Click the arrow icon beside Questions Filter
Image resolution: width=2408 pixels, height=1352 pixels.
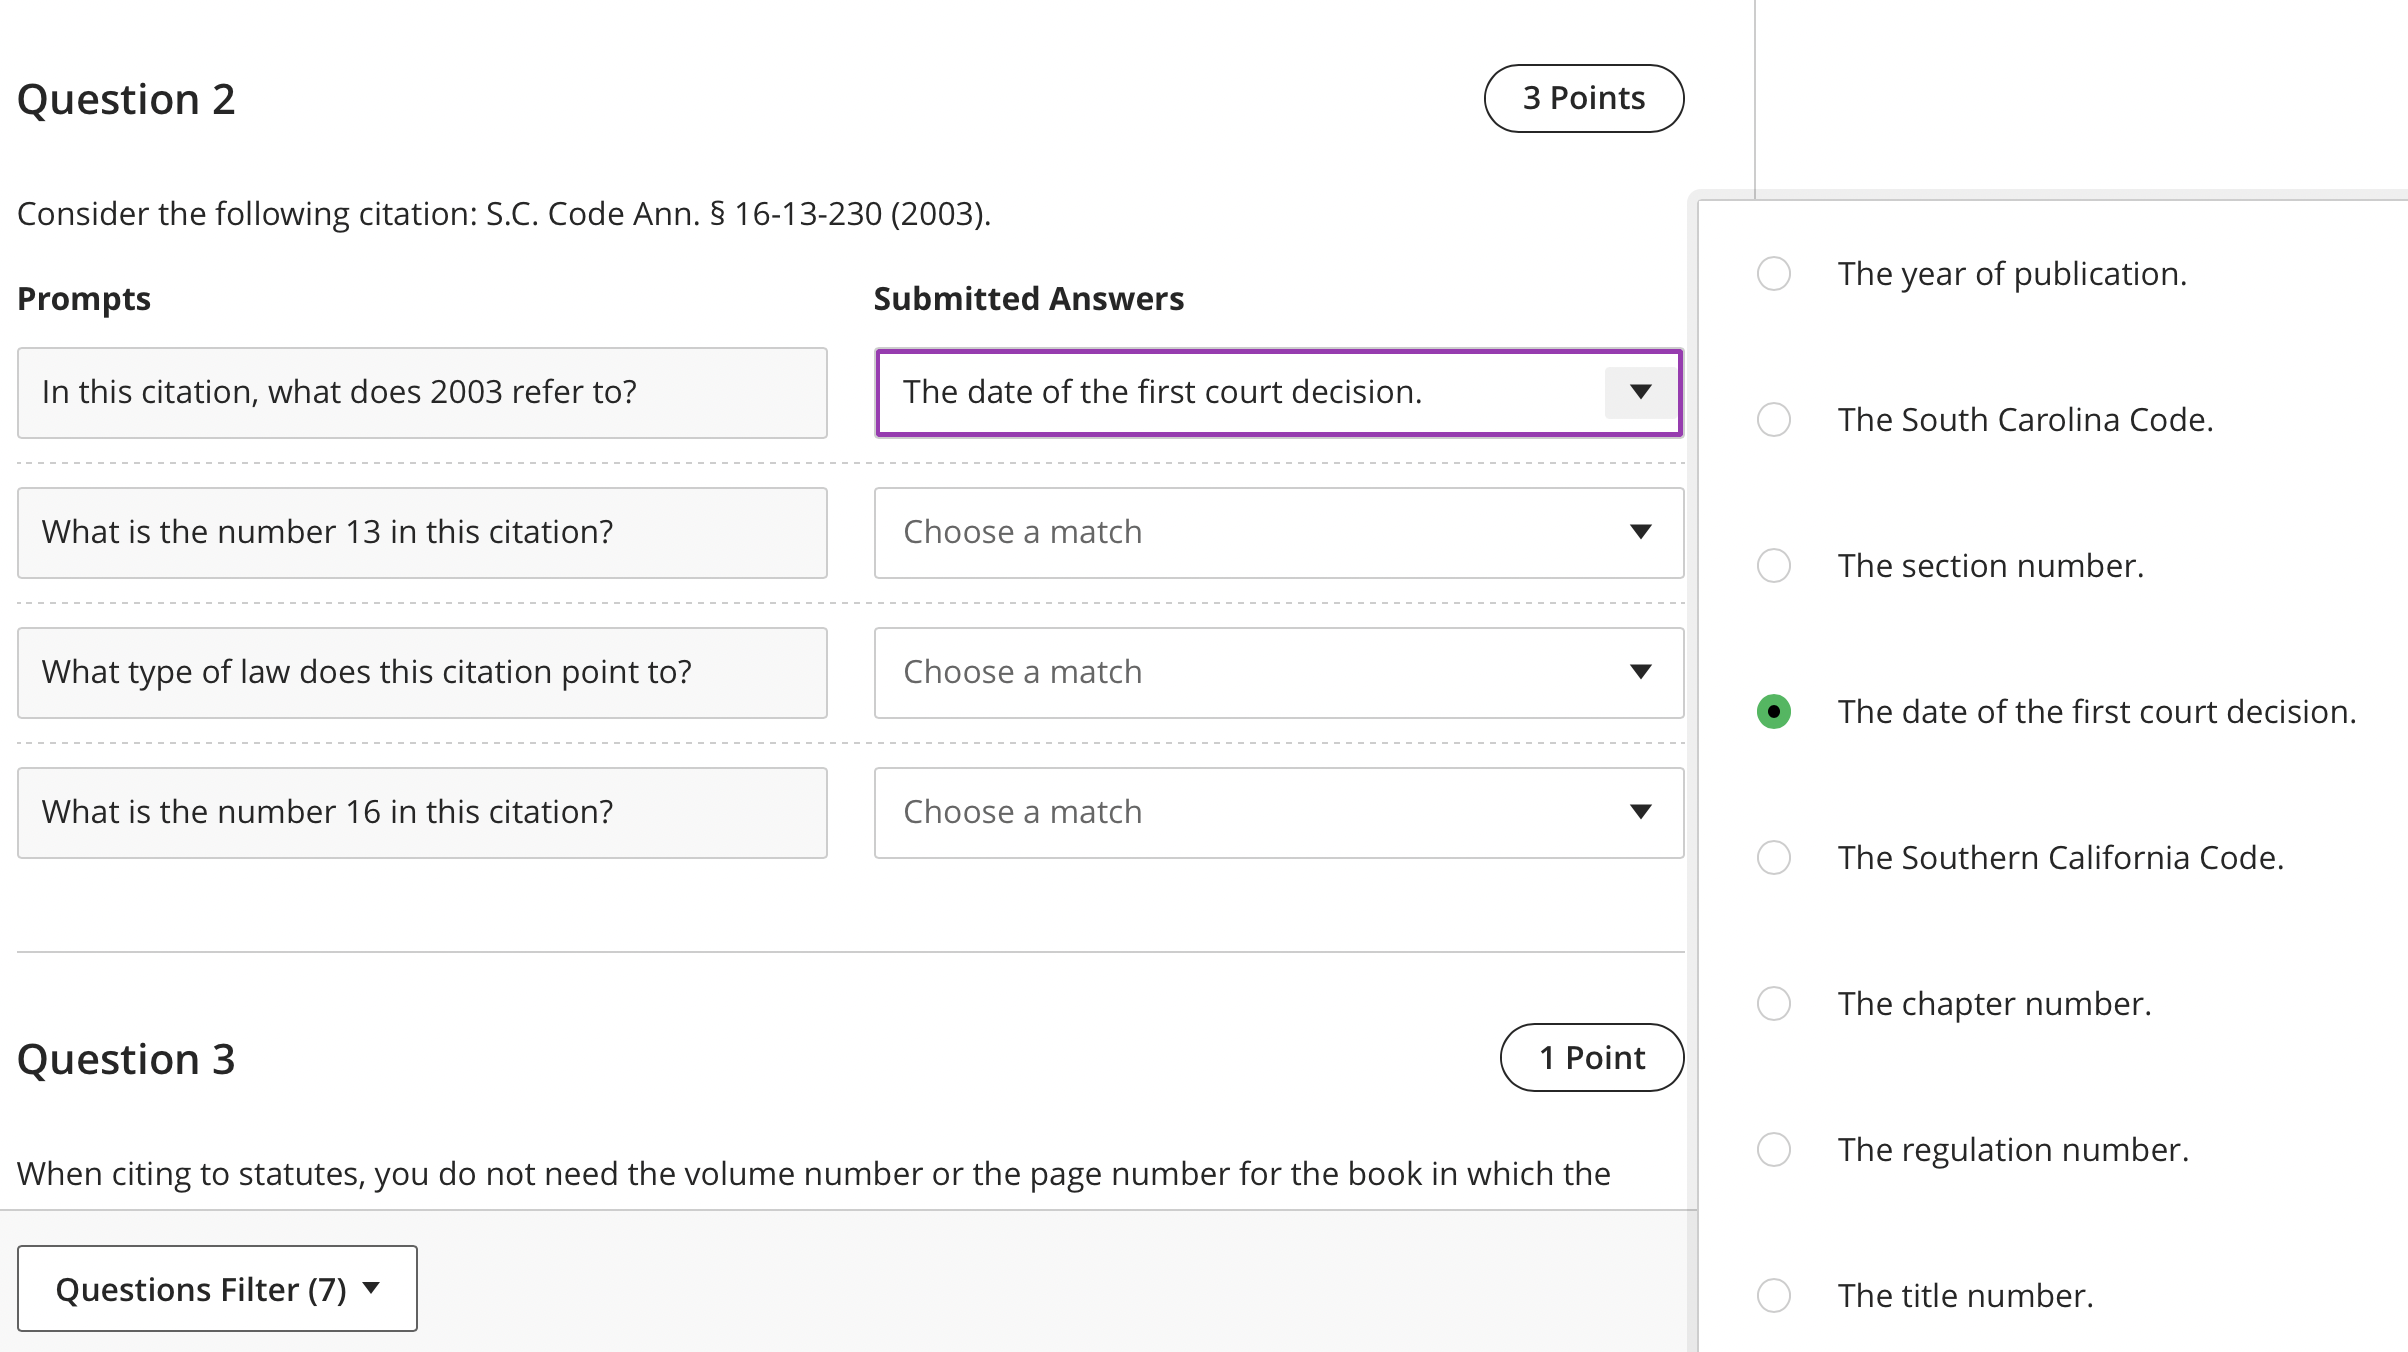click(372, 1288)
